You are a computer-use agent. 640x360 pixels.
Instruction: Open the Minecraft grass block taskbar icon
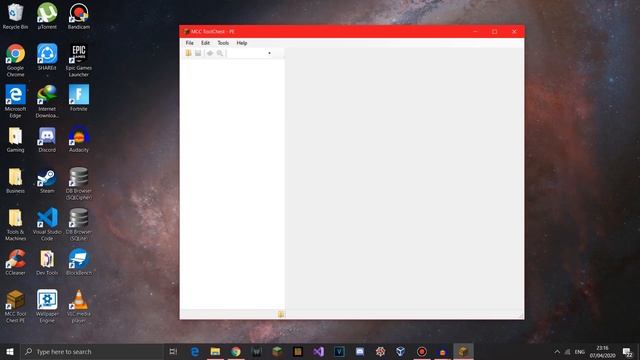[x=277, y=351]
